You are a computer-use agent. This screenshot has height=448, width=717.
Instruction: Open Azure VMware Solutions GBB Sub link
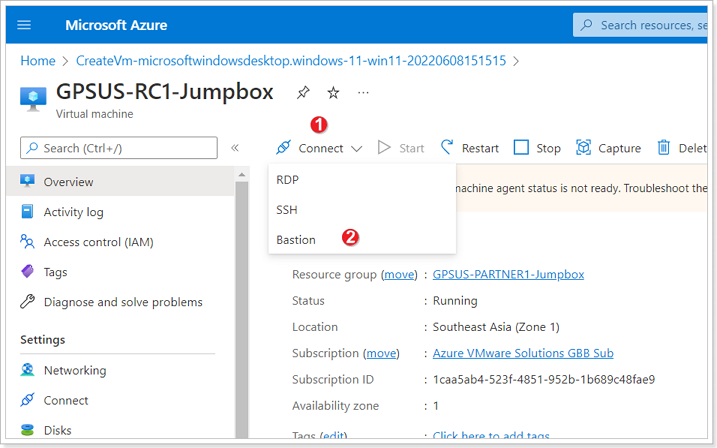coord(523,353)
